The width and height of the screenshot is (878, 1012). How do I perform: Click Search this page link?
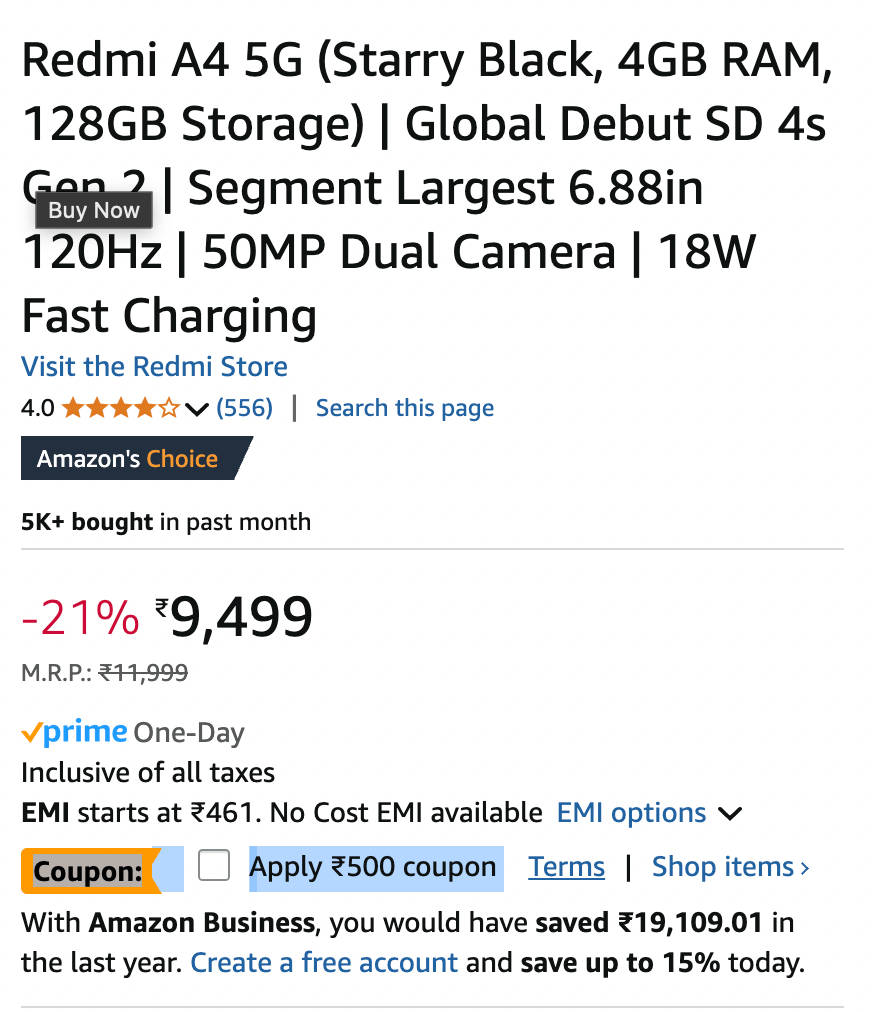pos(404,408)
